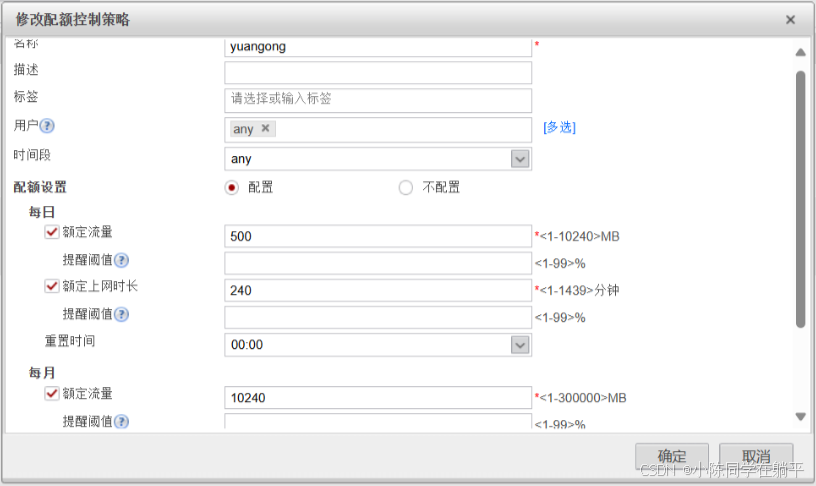The width and height of the screenshot is (816, 486).
Task: Click the daily traffic 提醒阈值 field
Action: (378, 263)
